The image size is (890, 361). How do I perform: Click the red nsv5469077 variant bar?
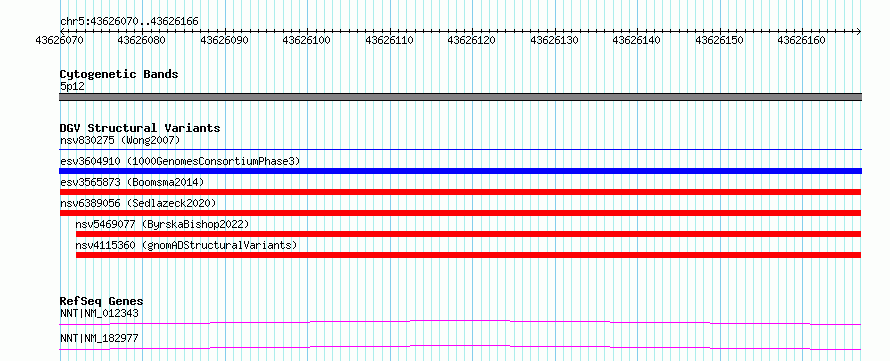click(468, 234)
